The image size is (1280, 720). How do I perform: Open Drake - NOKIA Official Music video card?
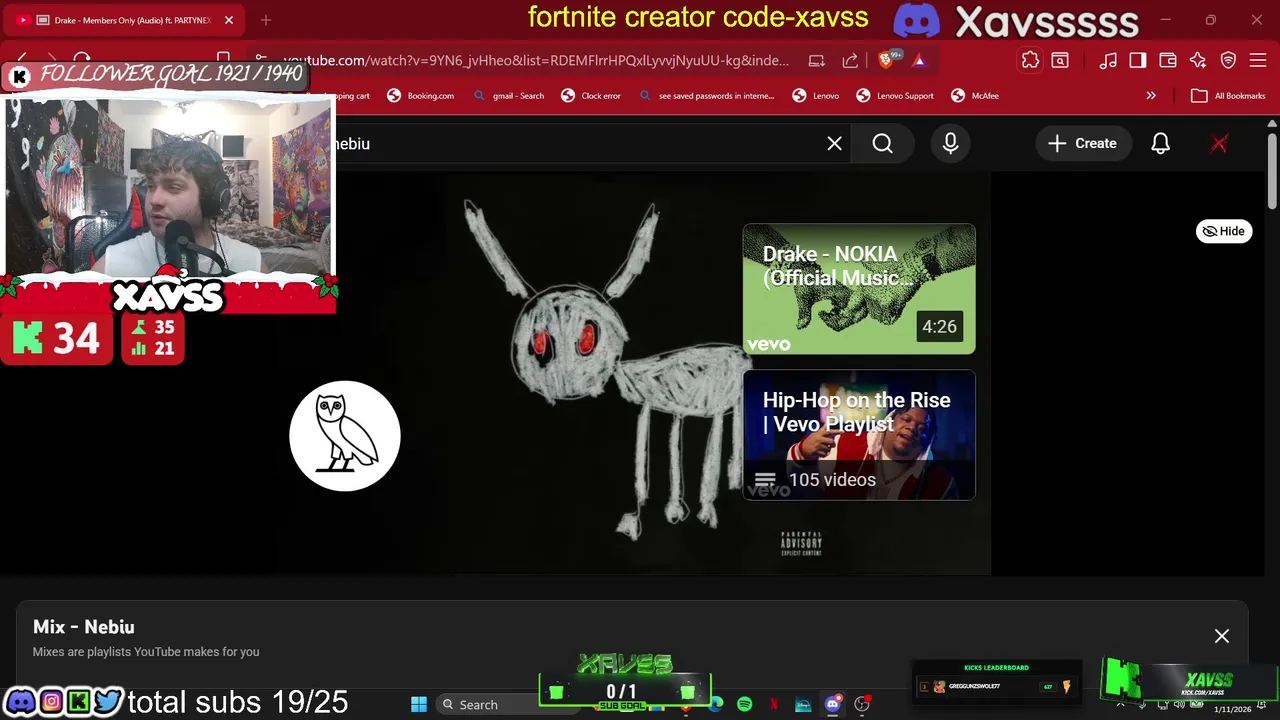pos(859,289)
